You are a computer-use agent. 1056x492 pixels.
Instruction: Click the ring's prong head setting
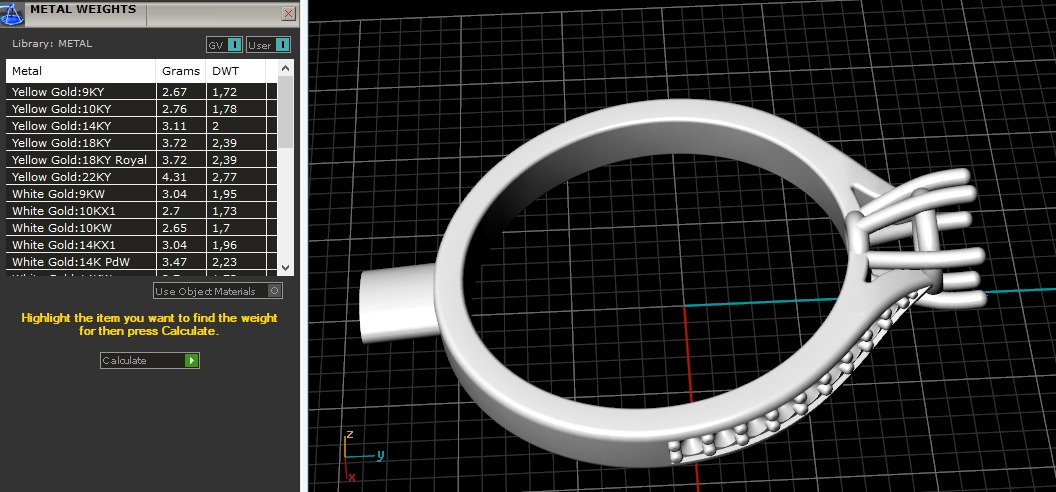click(x=916, y=239)
